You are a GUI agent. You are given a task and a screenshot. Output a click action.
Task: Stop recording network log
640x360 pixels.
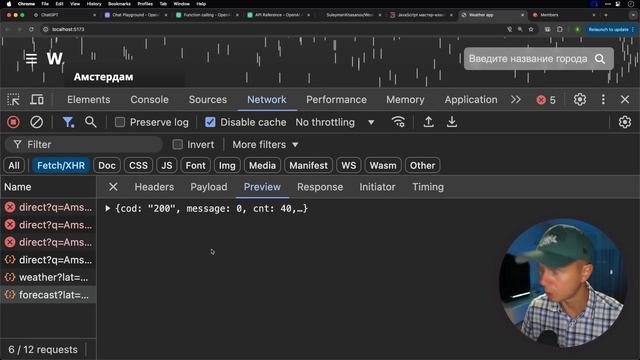click(13, 122)
